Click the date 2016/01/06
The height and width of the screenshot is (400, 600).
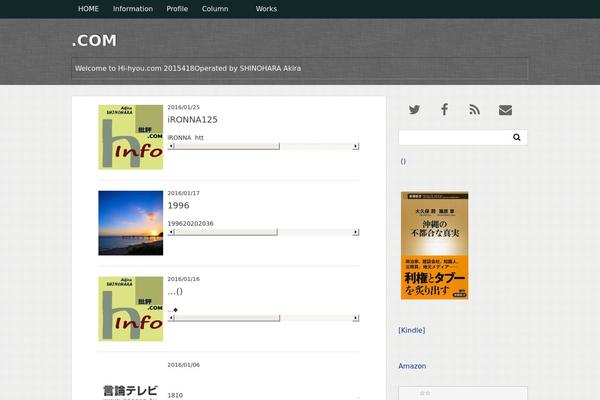183,365
